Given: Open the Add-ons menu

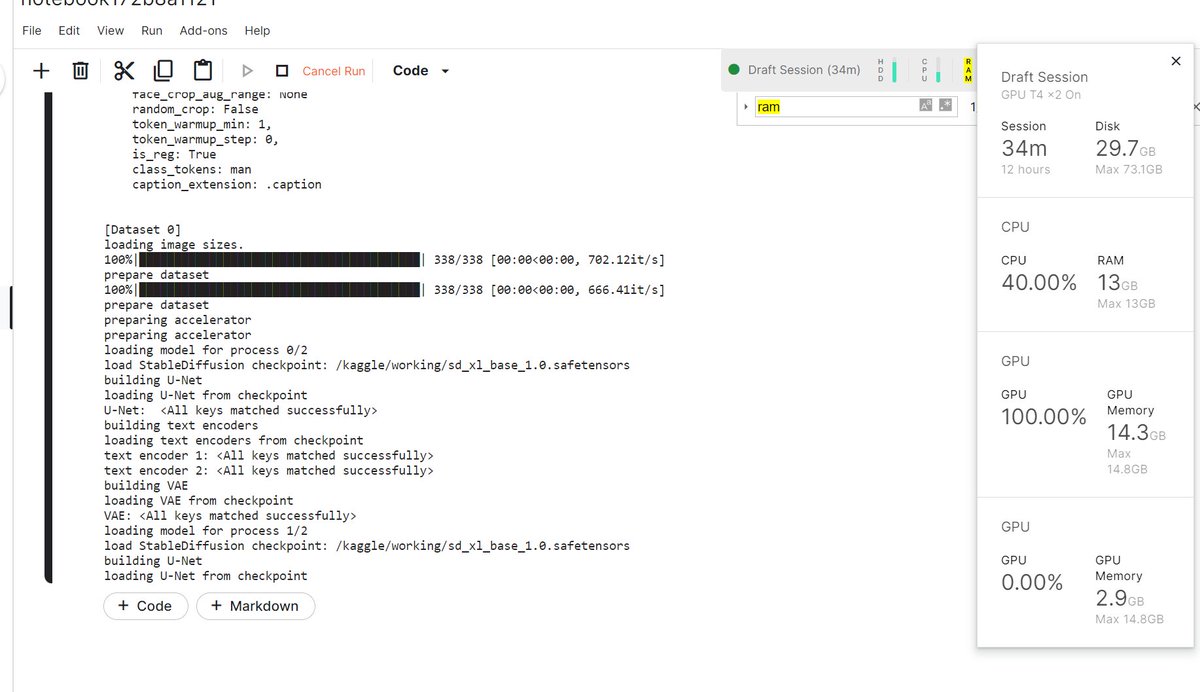Looking at the screenshot, I should (204, 31).
